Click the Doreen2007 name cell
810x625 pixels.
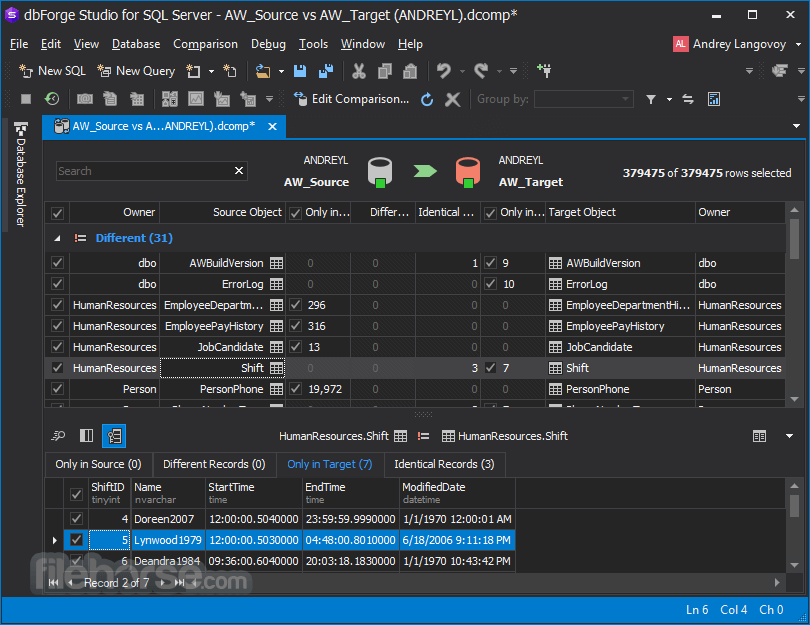pyautogui.click(x=168, y=519)
